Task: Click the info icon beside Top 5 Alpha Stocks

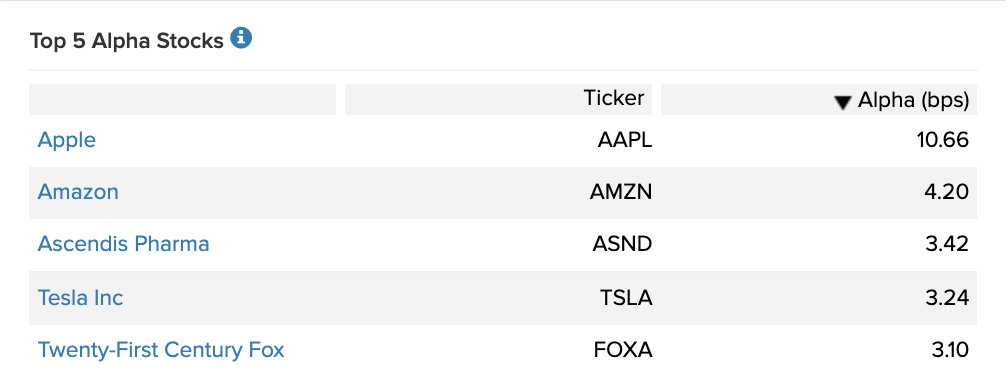Action: click(x=241, y=38)
